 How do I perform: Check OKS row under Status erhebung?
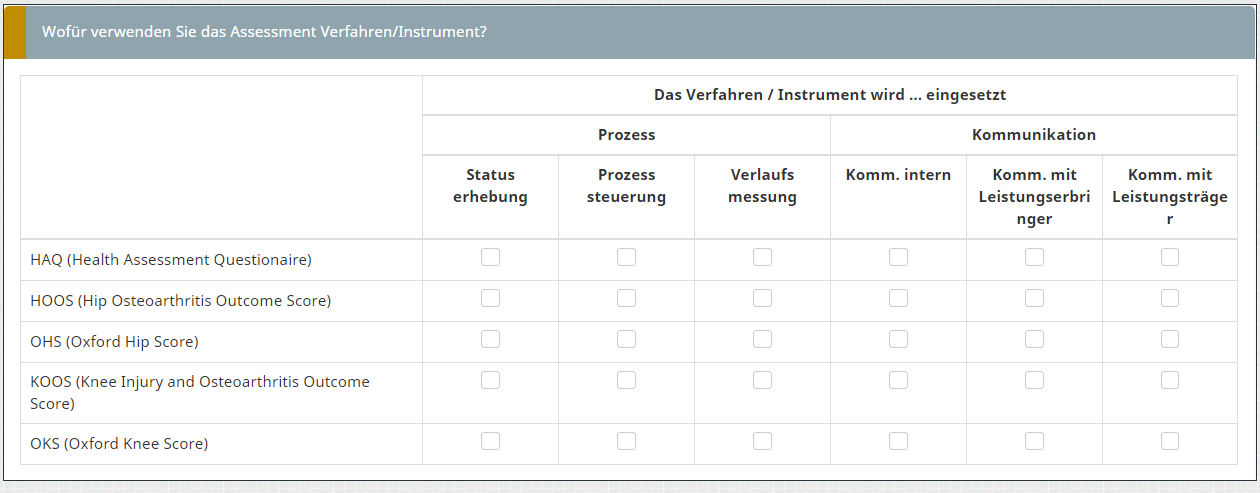490,441
